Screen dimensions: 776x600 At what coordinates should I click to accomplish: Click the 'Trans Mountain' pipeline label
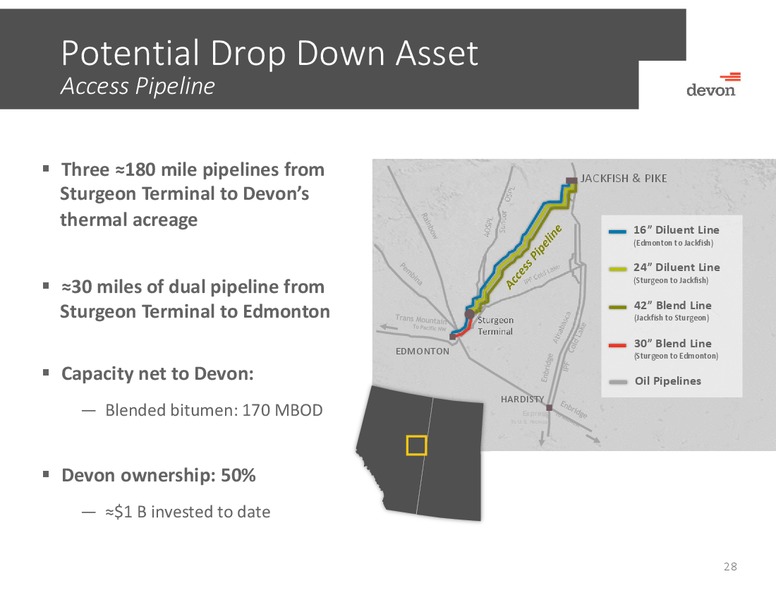pyautogui.click(x=421, y=318)
